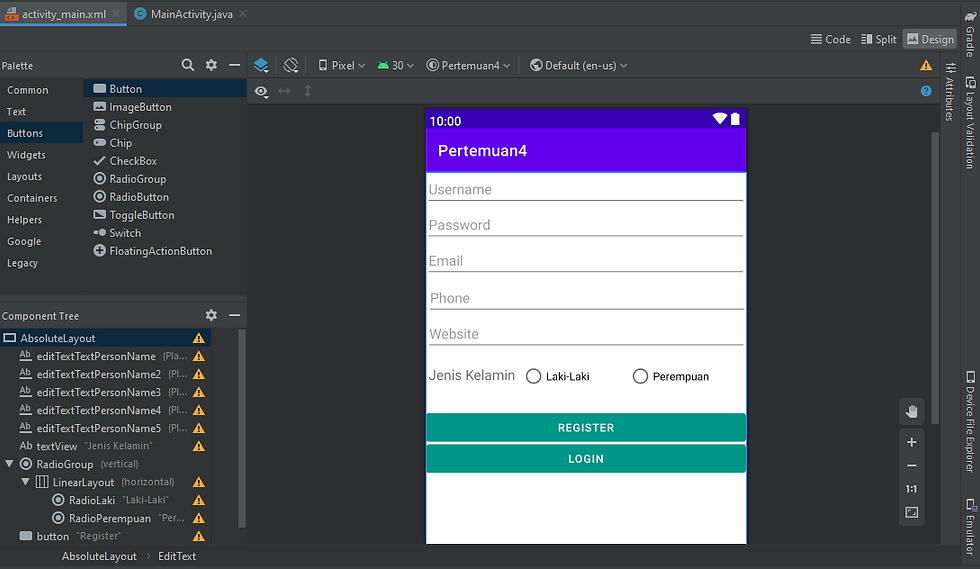The width and height of the screenshot is (980, 569).
Task: Open the design surface layers selector
Action: pos(261,65)
